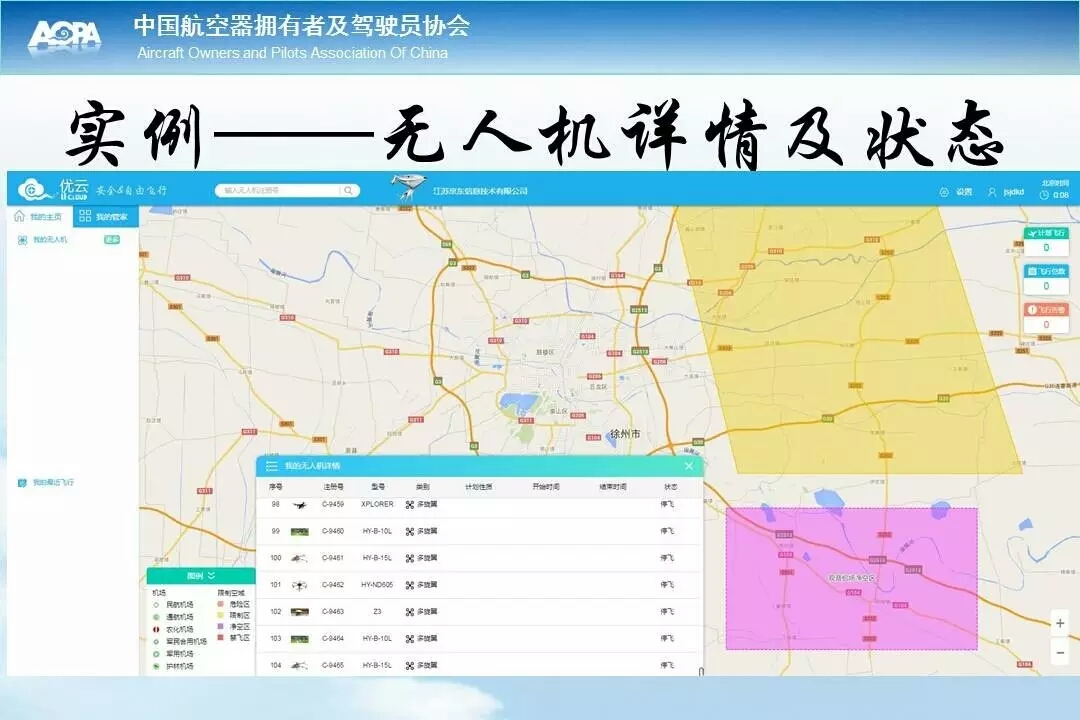Screen dimensions: 1080x720
Task: Focus the UAV registration number search field
Action: [279, 190]
